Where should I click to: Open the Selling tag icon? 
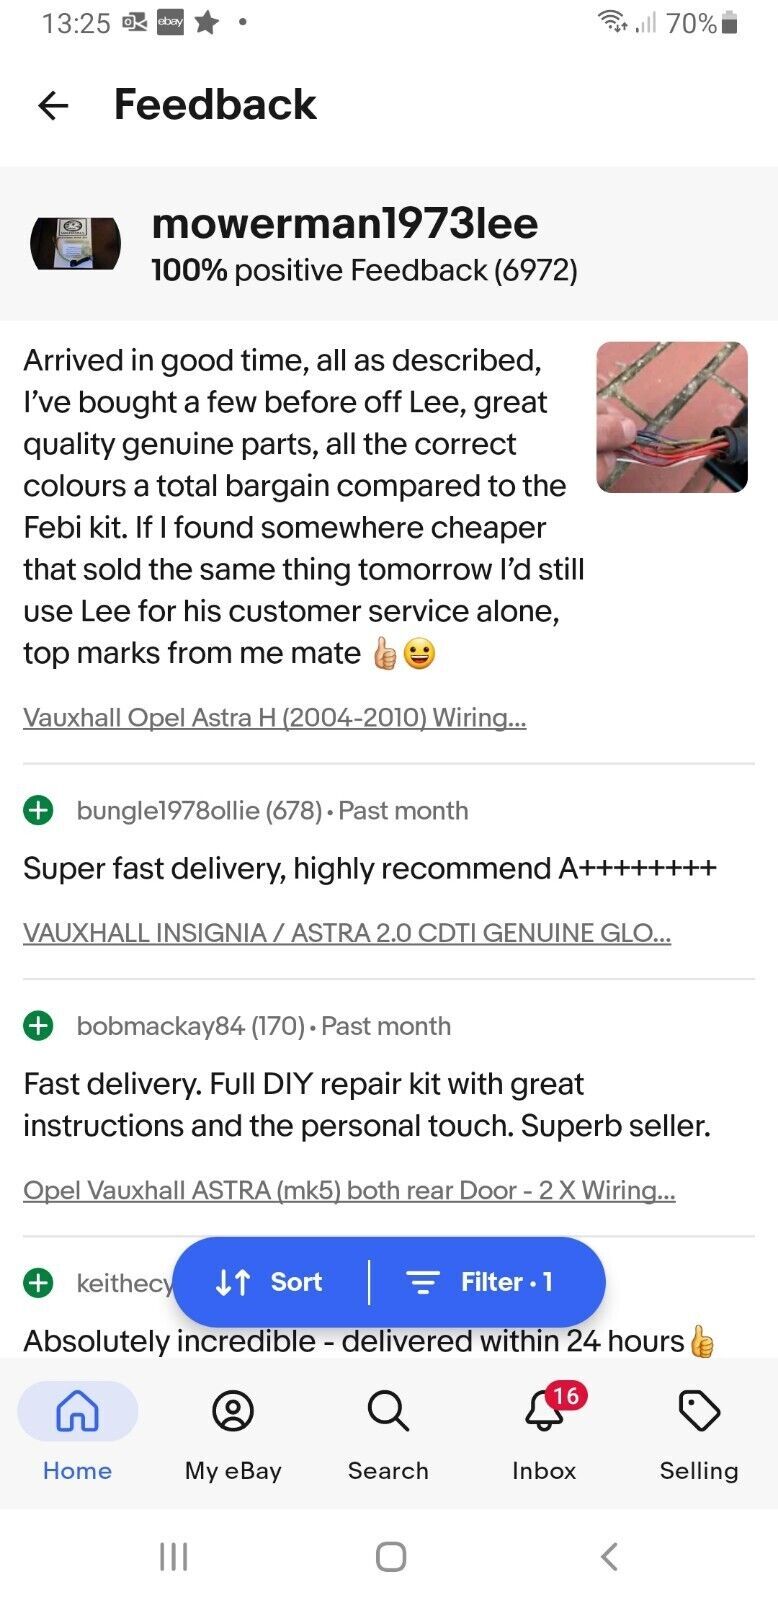tap(699, 1411)
